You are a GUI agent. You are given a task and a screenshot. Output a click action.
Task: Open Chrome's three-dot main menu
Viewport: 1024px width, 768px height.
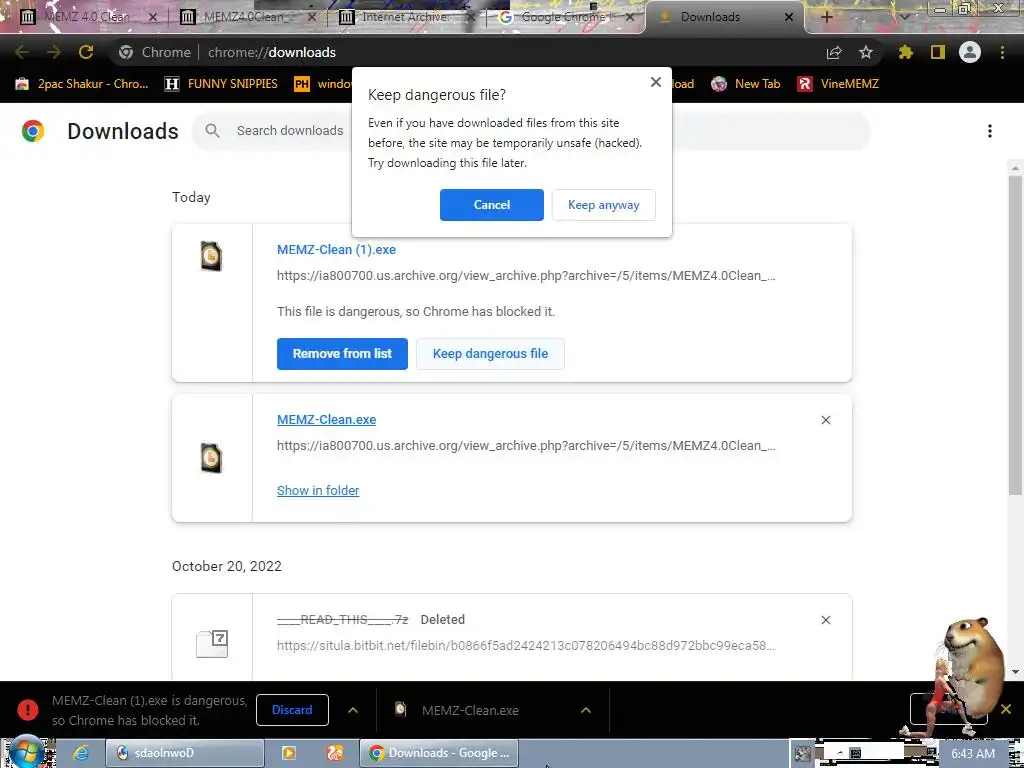(x=1002, y=52)
